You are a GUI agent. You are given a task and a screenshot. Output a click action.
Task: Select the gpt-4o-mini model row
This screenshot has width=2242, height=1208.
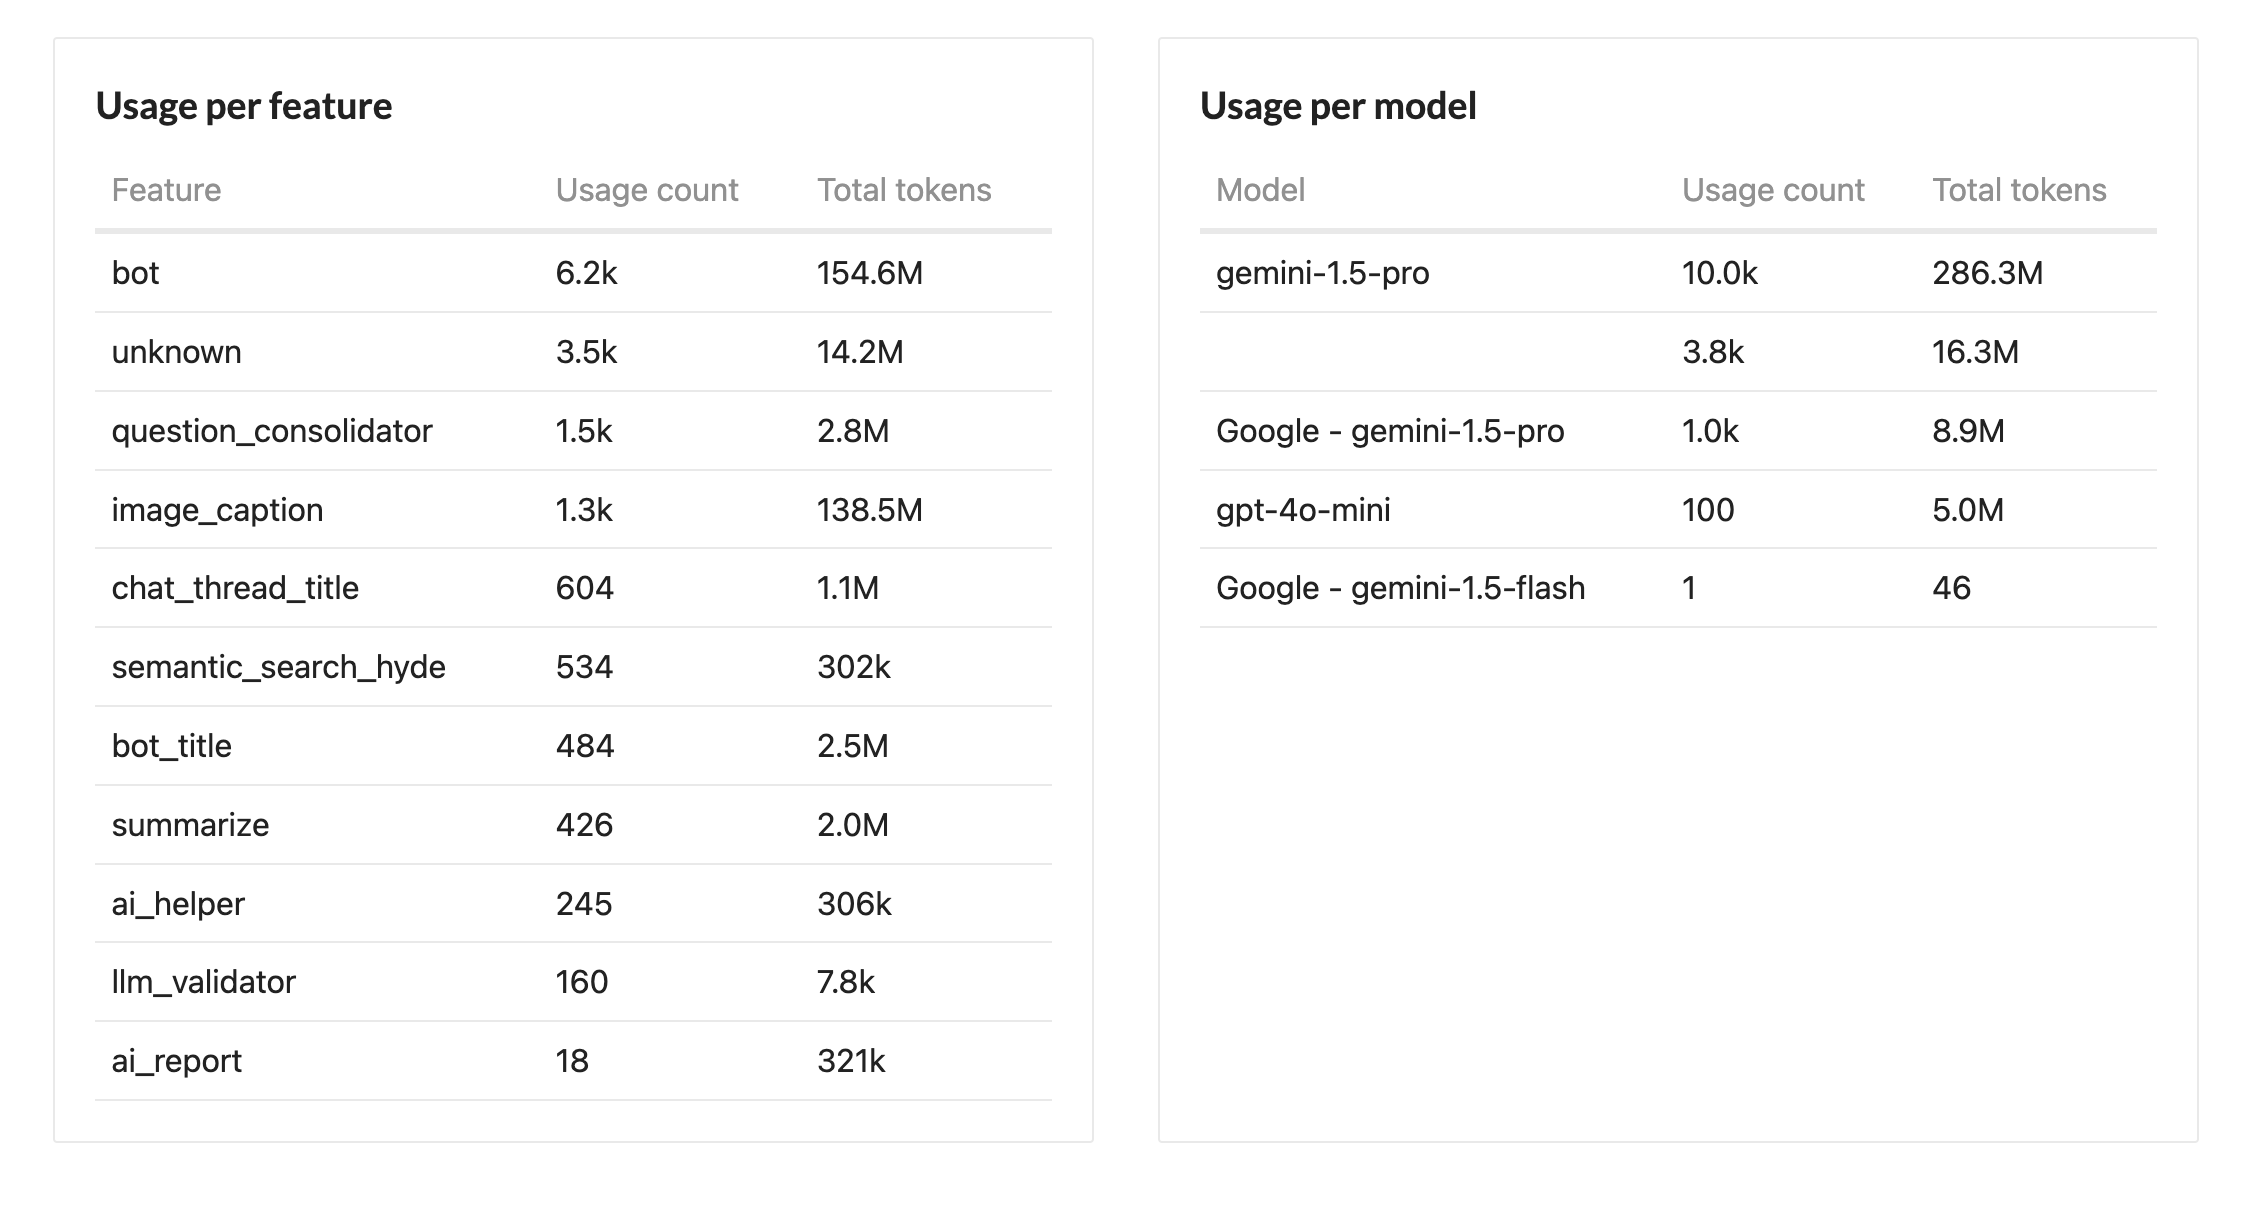1302,510
